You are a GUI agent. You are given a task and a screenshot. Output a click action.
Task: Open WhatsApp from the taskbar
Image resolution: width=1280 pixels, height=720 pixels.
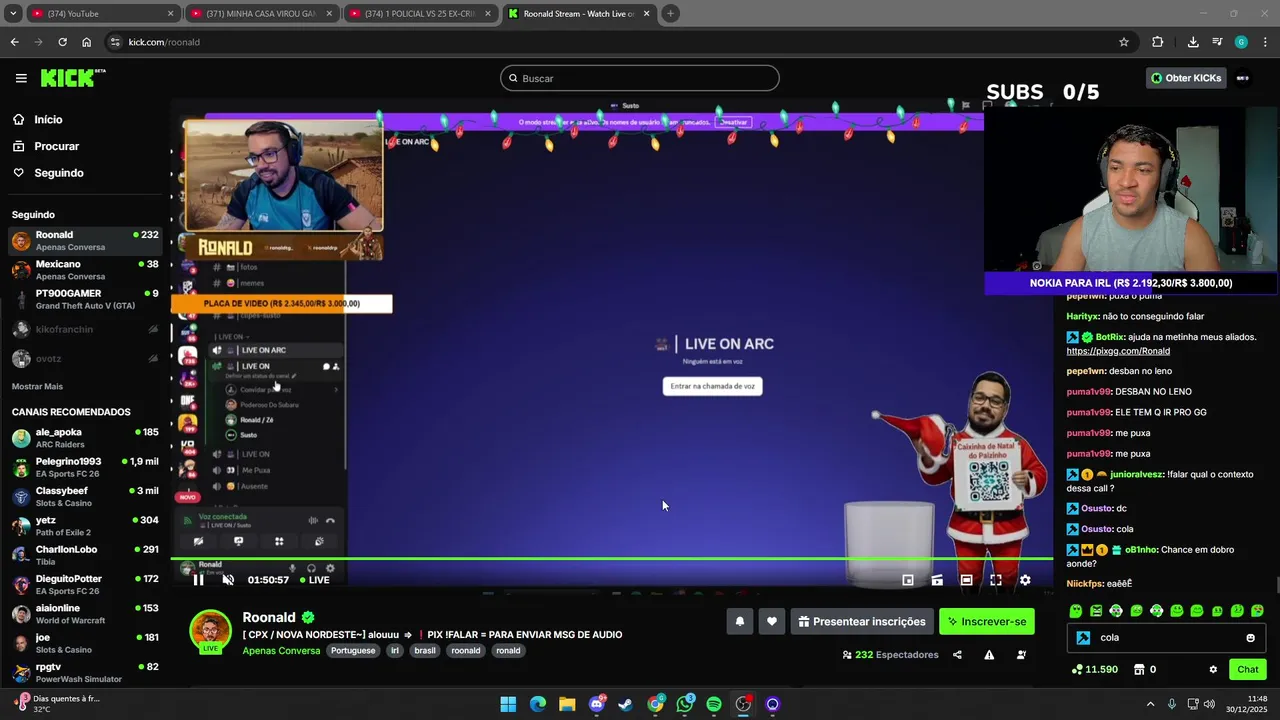[x=685, y=704]
